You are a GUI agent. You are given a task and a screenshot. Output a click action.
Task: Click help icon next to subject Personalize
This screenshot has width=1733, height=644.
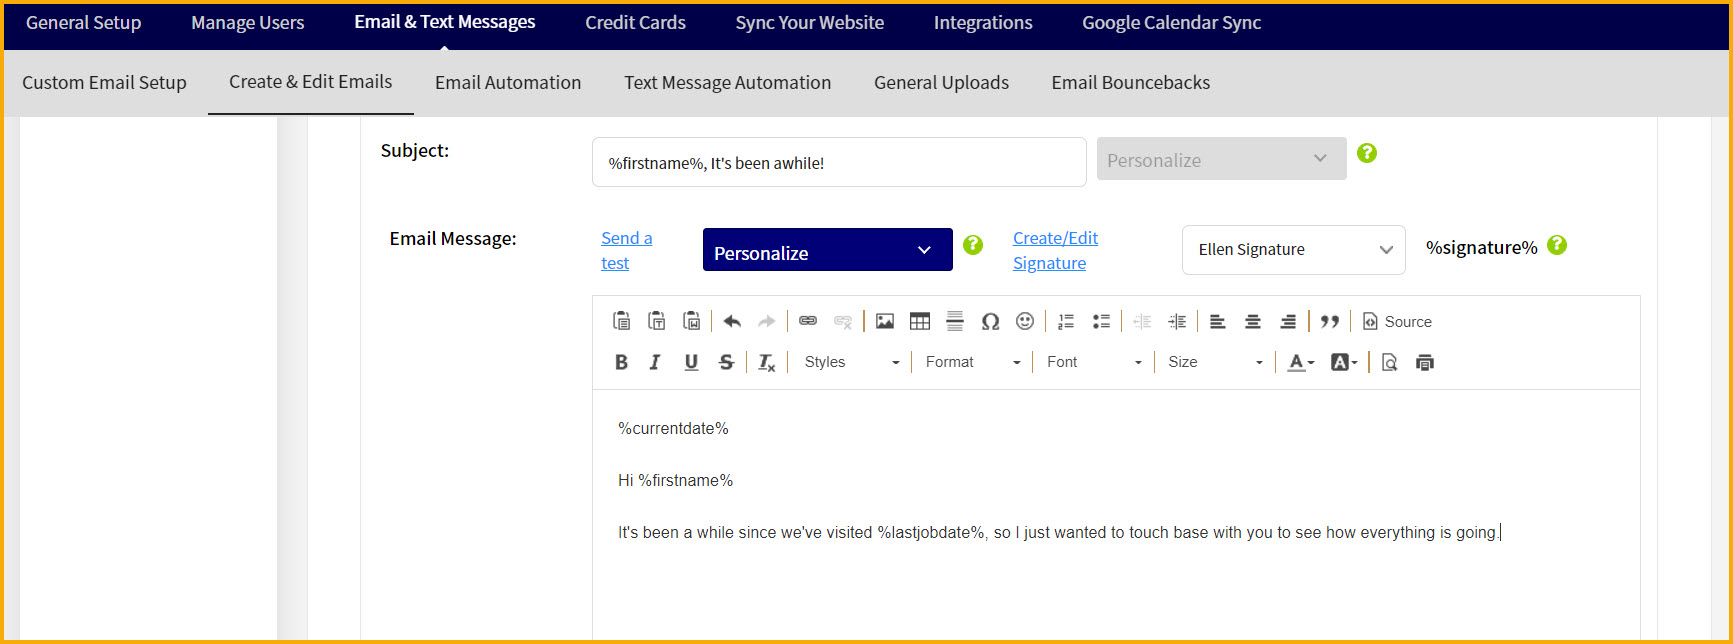[x=1367, y=153]
